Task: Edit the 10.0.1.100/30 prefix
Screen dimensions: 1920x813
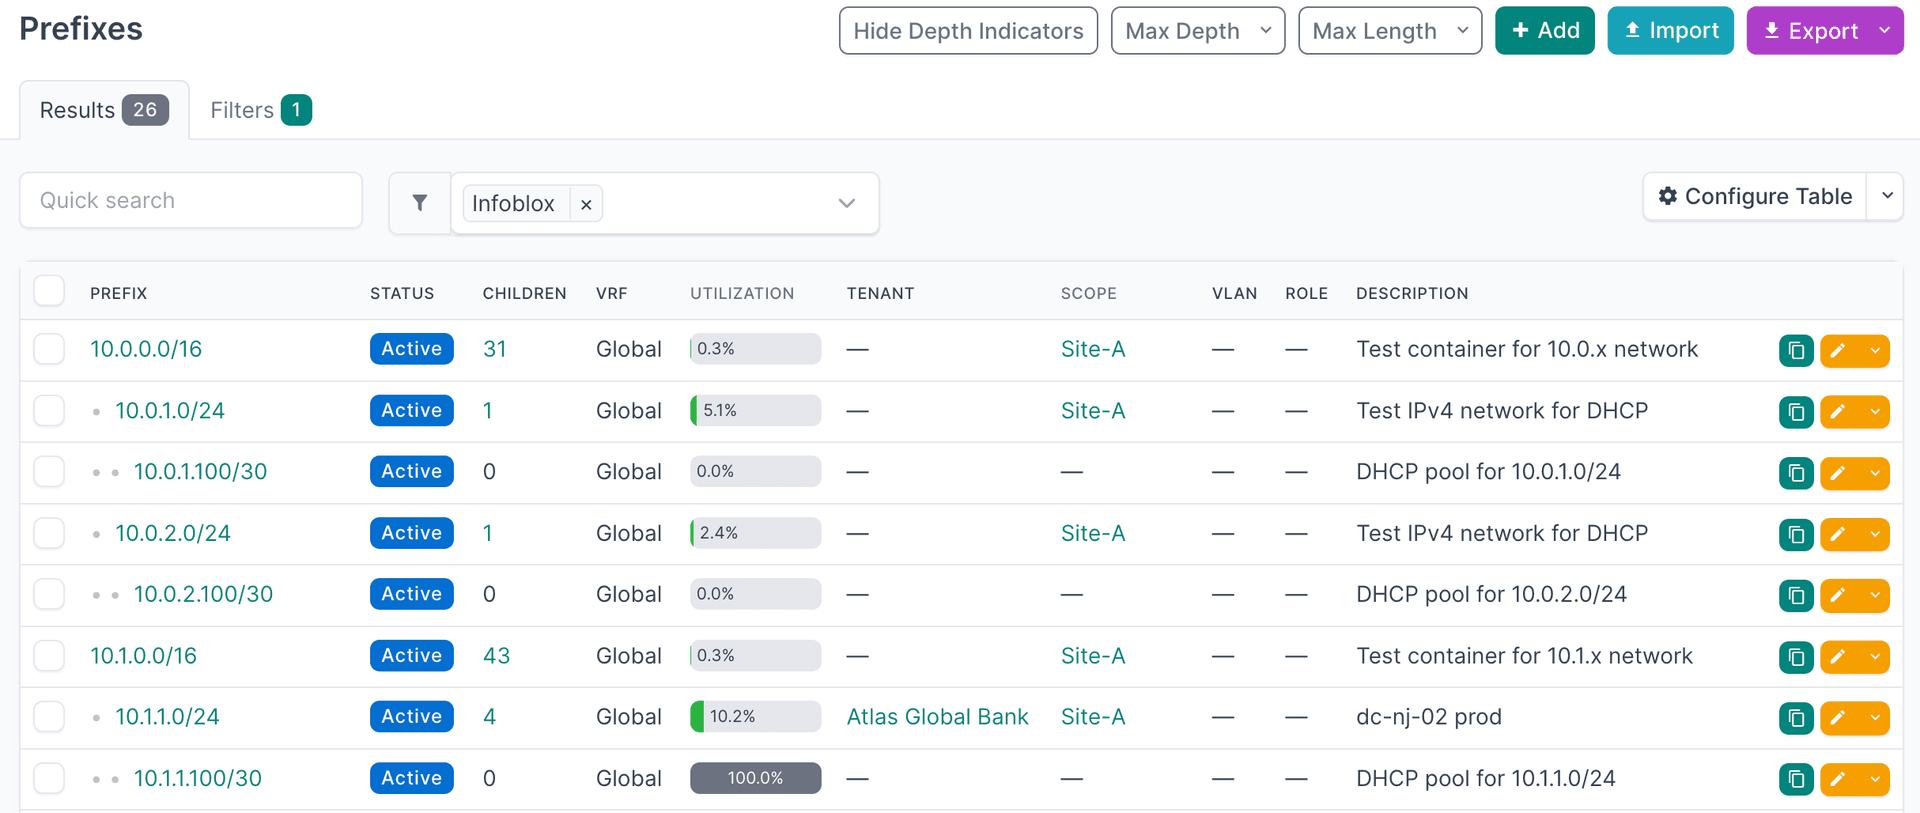Action: point(1840,472)
